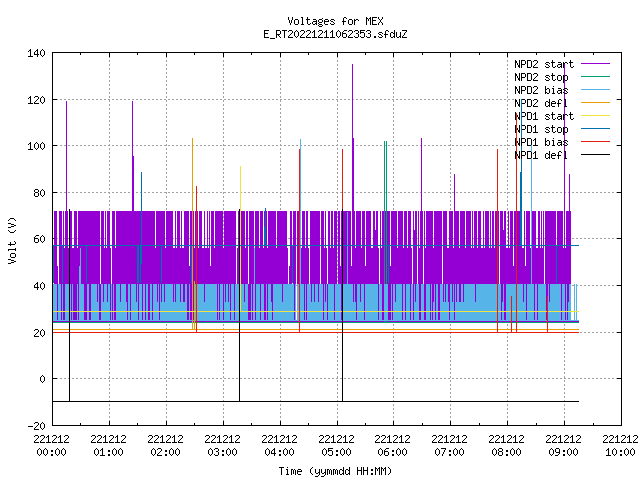Screen dimensions: 640x480
Task: Click the NPD1 bias red legend line
Action: pos(595,142)
